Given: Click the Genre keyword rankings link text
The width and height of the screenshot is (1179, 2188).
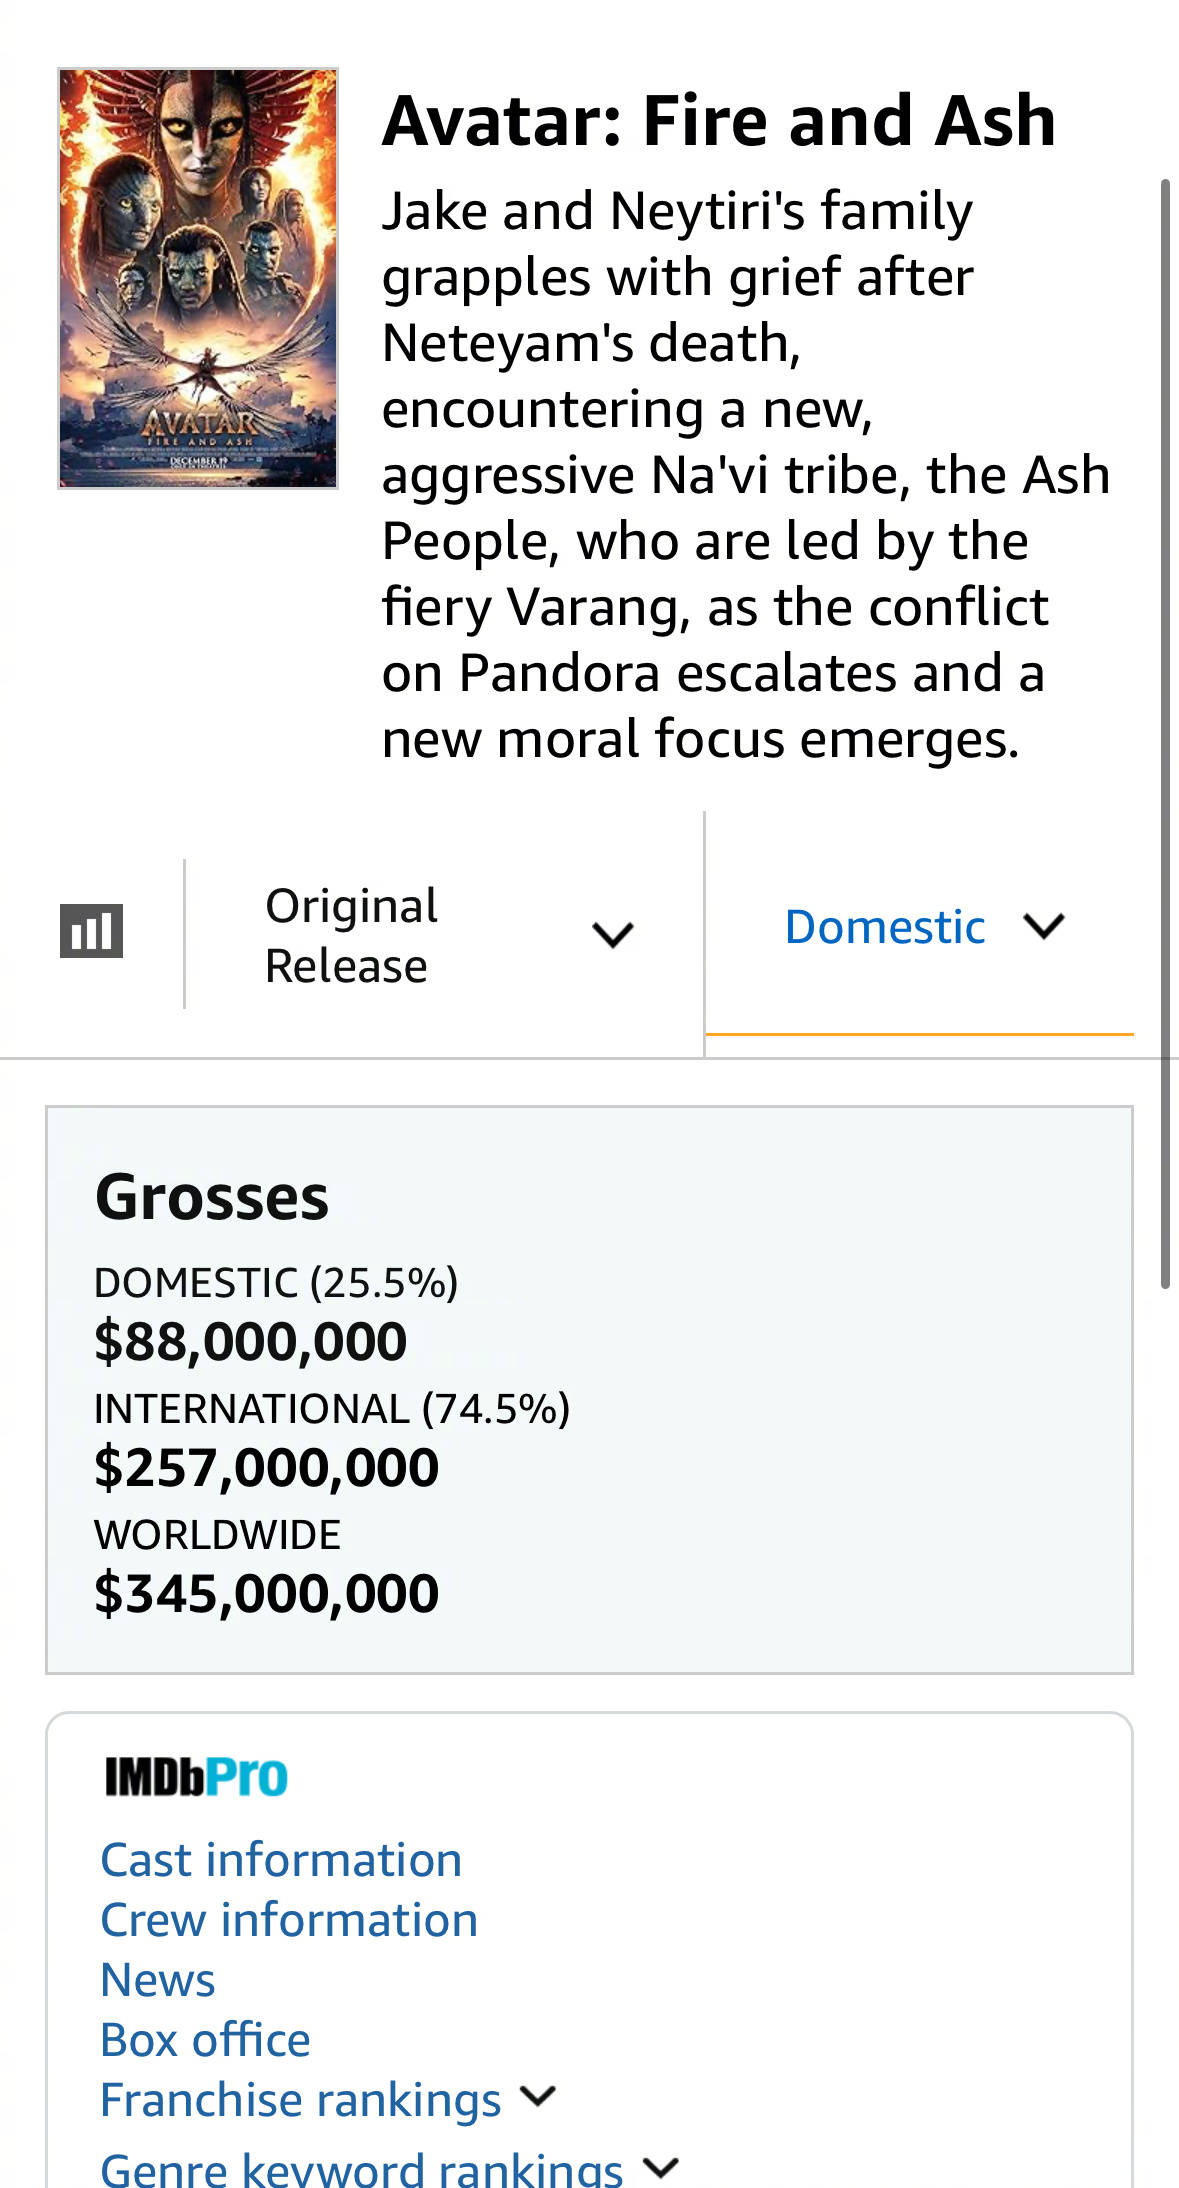Looking at the screenshot, I should 361,2168.
